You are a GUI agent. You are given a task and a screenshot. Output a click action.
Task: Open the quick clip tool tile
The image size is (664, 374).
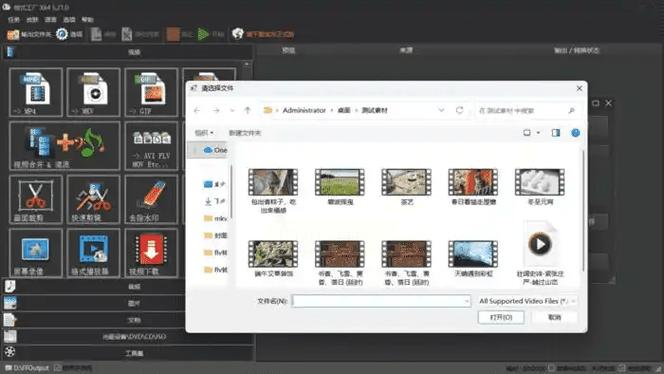pyautogui.click(x=93, y=199)
